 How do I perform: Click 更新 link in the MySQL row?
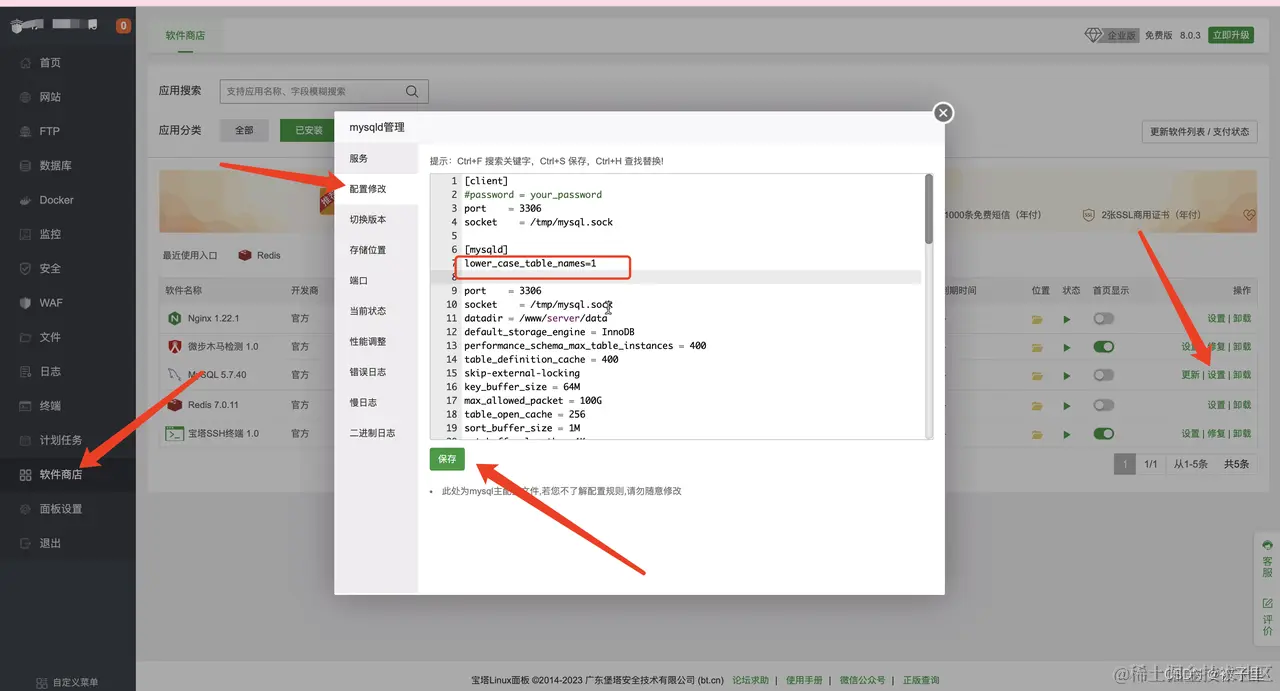1190,375
